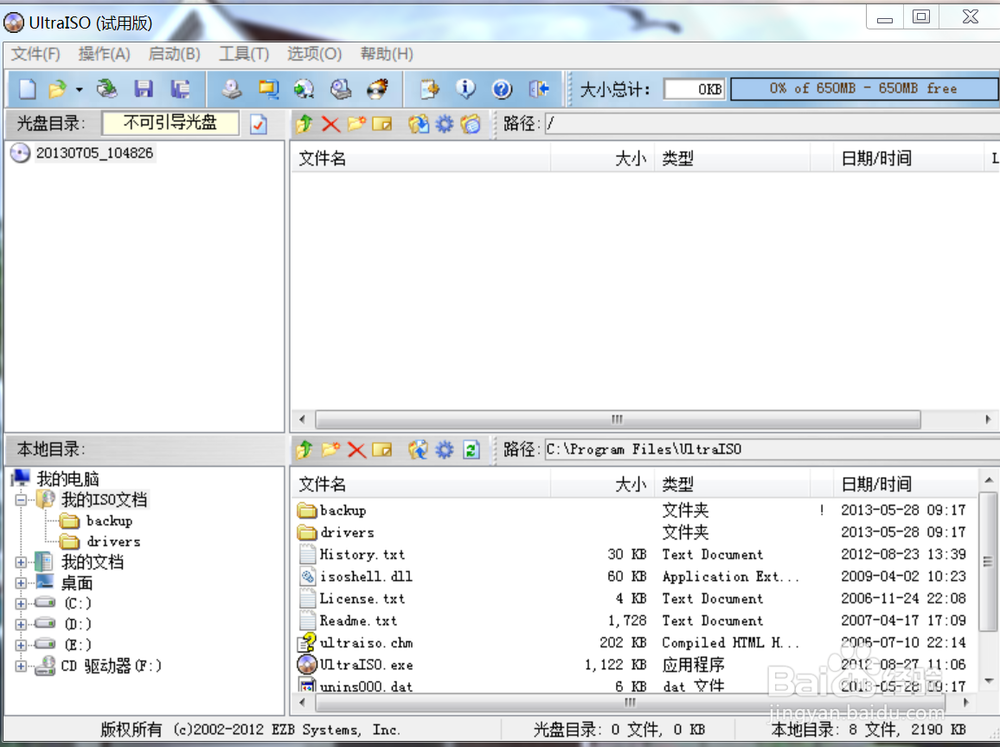The height and width of the screenshot is (747, 1000).
Task: Click rename icon in local pane toolbar
Action: pyautogui.click(x=382, y=450)
